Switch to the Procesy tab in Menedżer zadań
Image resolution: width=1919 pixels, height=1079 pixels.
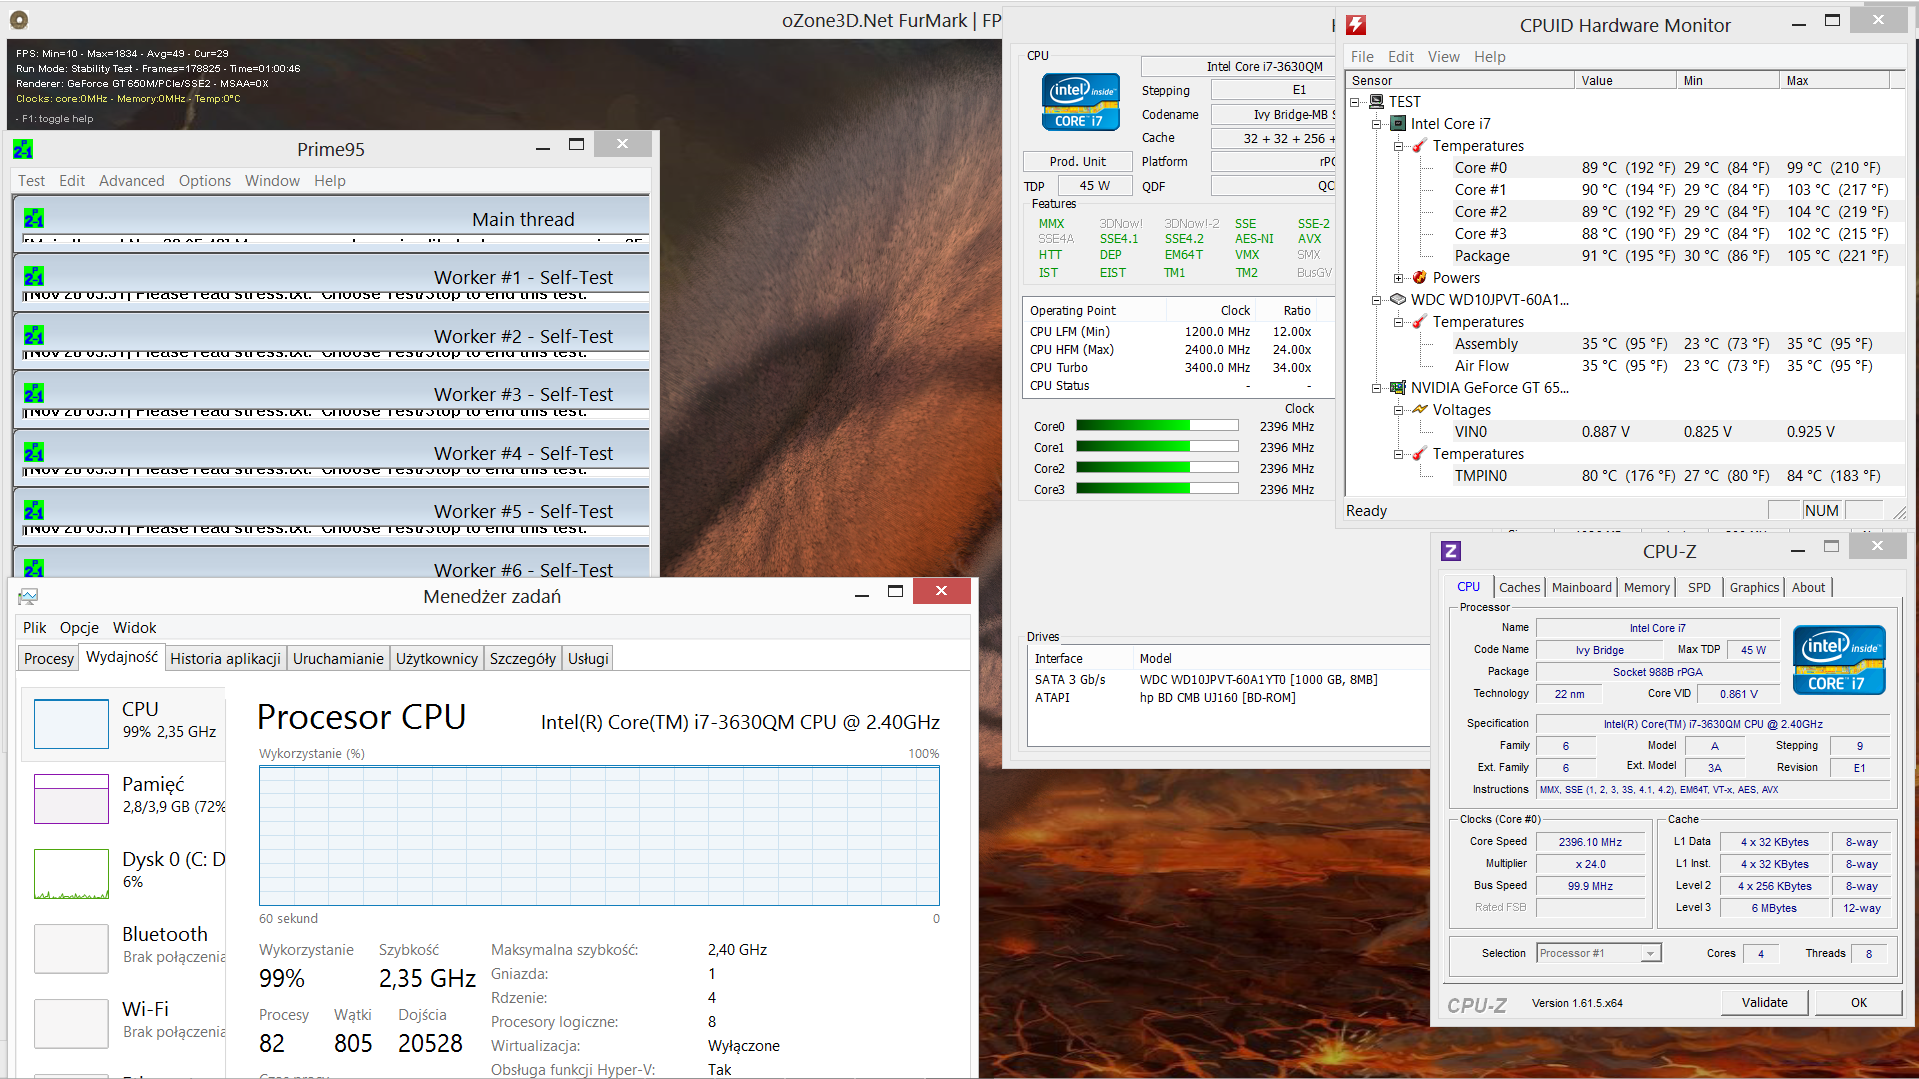(49, 658)
